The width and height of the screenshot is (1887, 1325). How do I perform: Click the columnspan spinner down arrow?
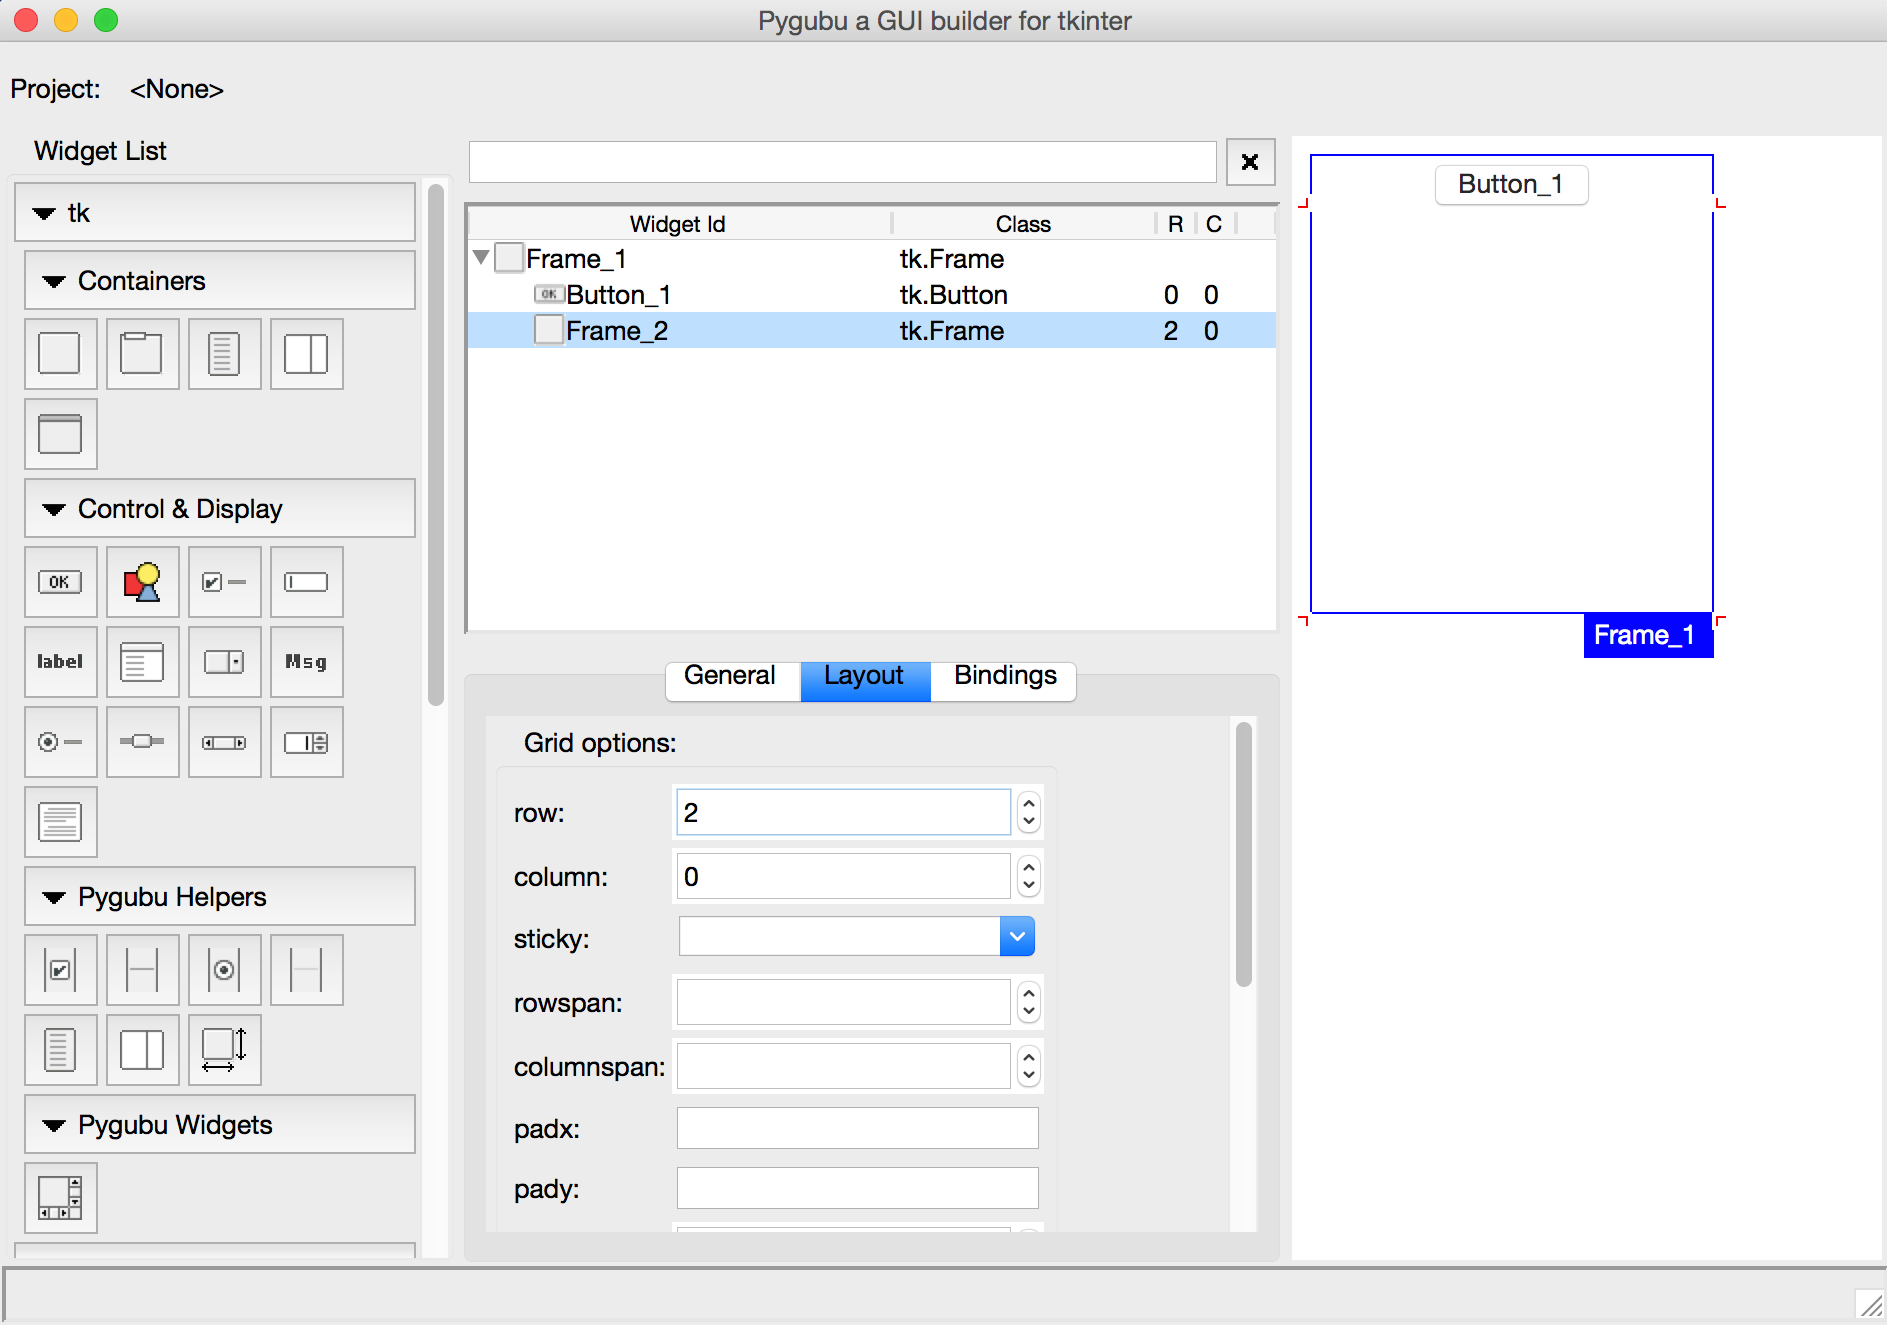1029,1076
